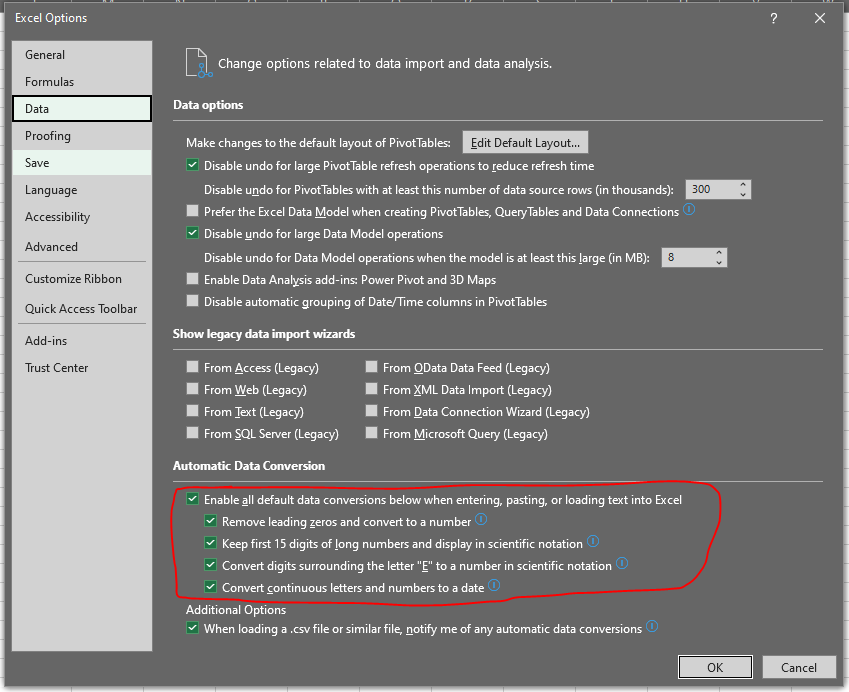Click info icon for converting digits around letter E
This screenshot has width=849, height=692.
point(621,564)
